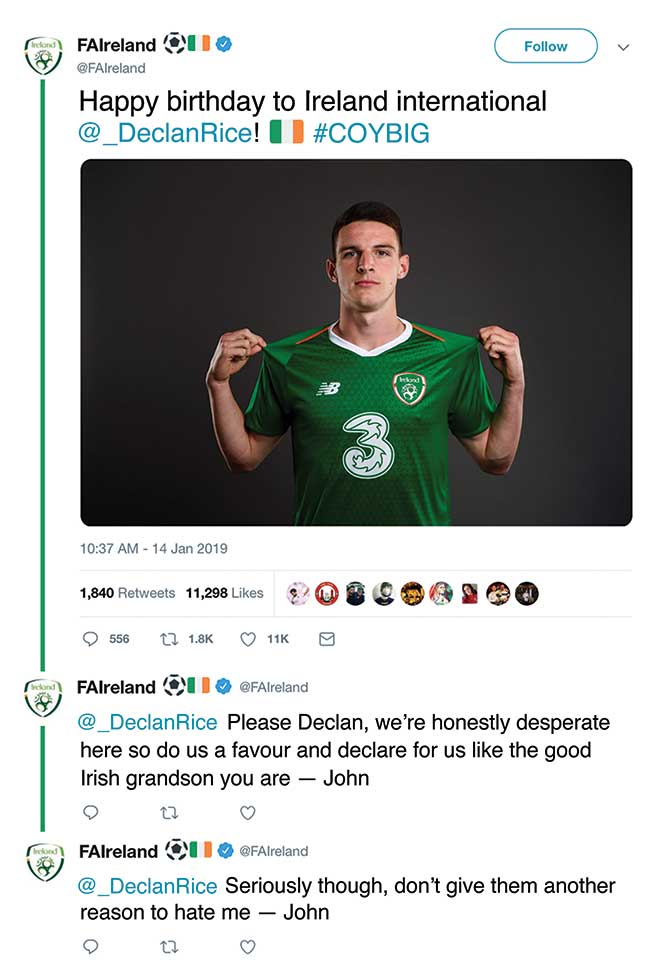Retweet the 'Please Declan' tweet
Screen dimensions: 670x972
pos(169,812)
